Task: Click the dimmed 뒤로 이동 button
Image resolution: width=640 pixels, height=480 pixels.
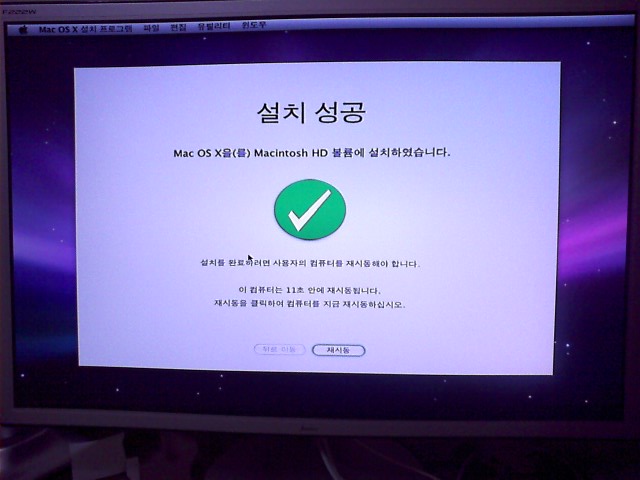Action: (280, 349)
